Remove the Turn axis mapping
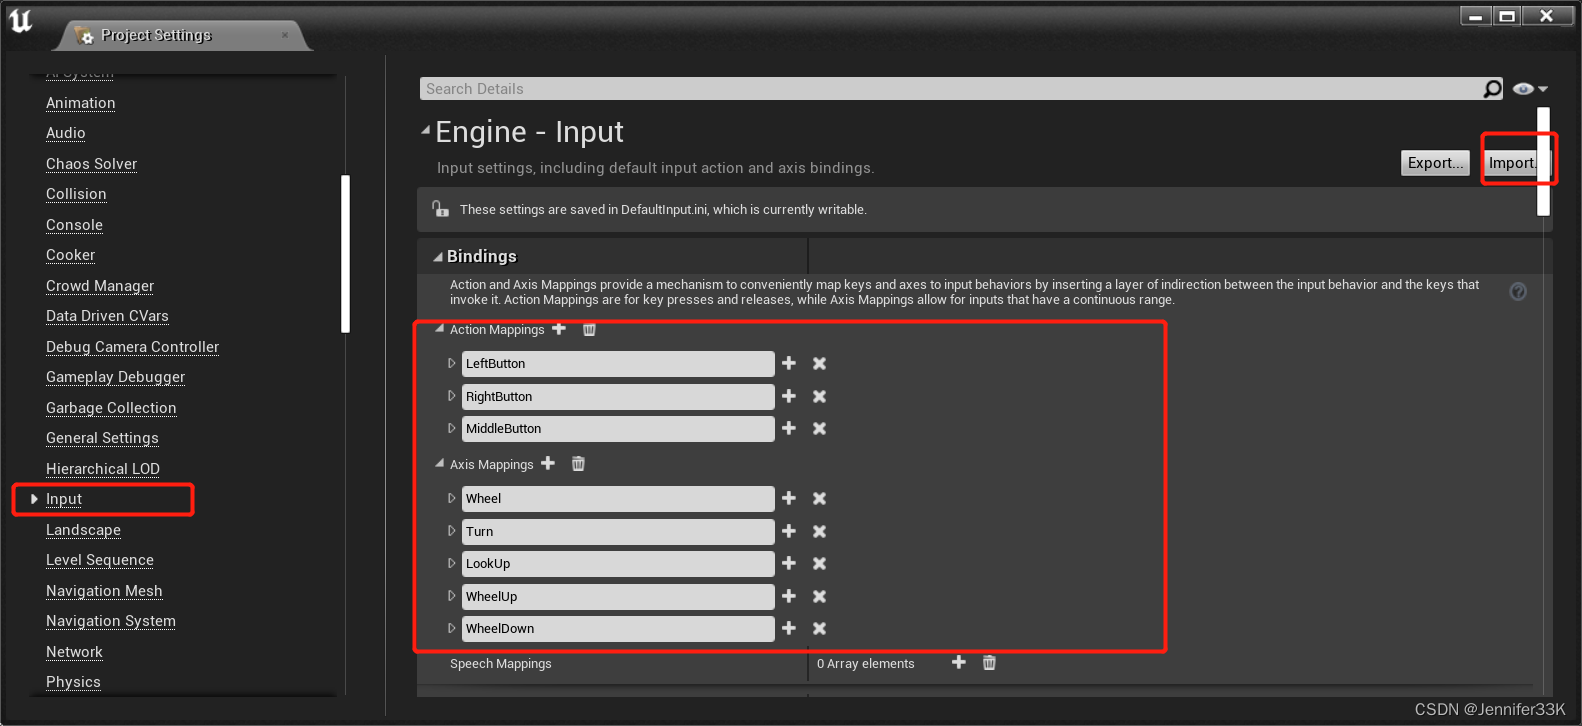The width and height of the screenshot is (1582, 726). click(819, 531)
